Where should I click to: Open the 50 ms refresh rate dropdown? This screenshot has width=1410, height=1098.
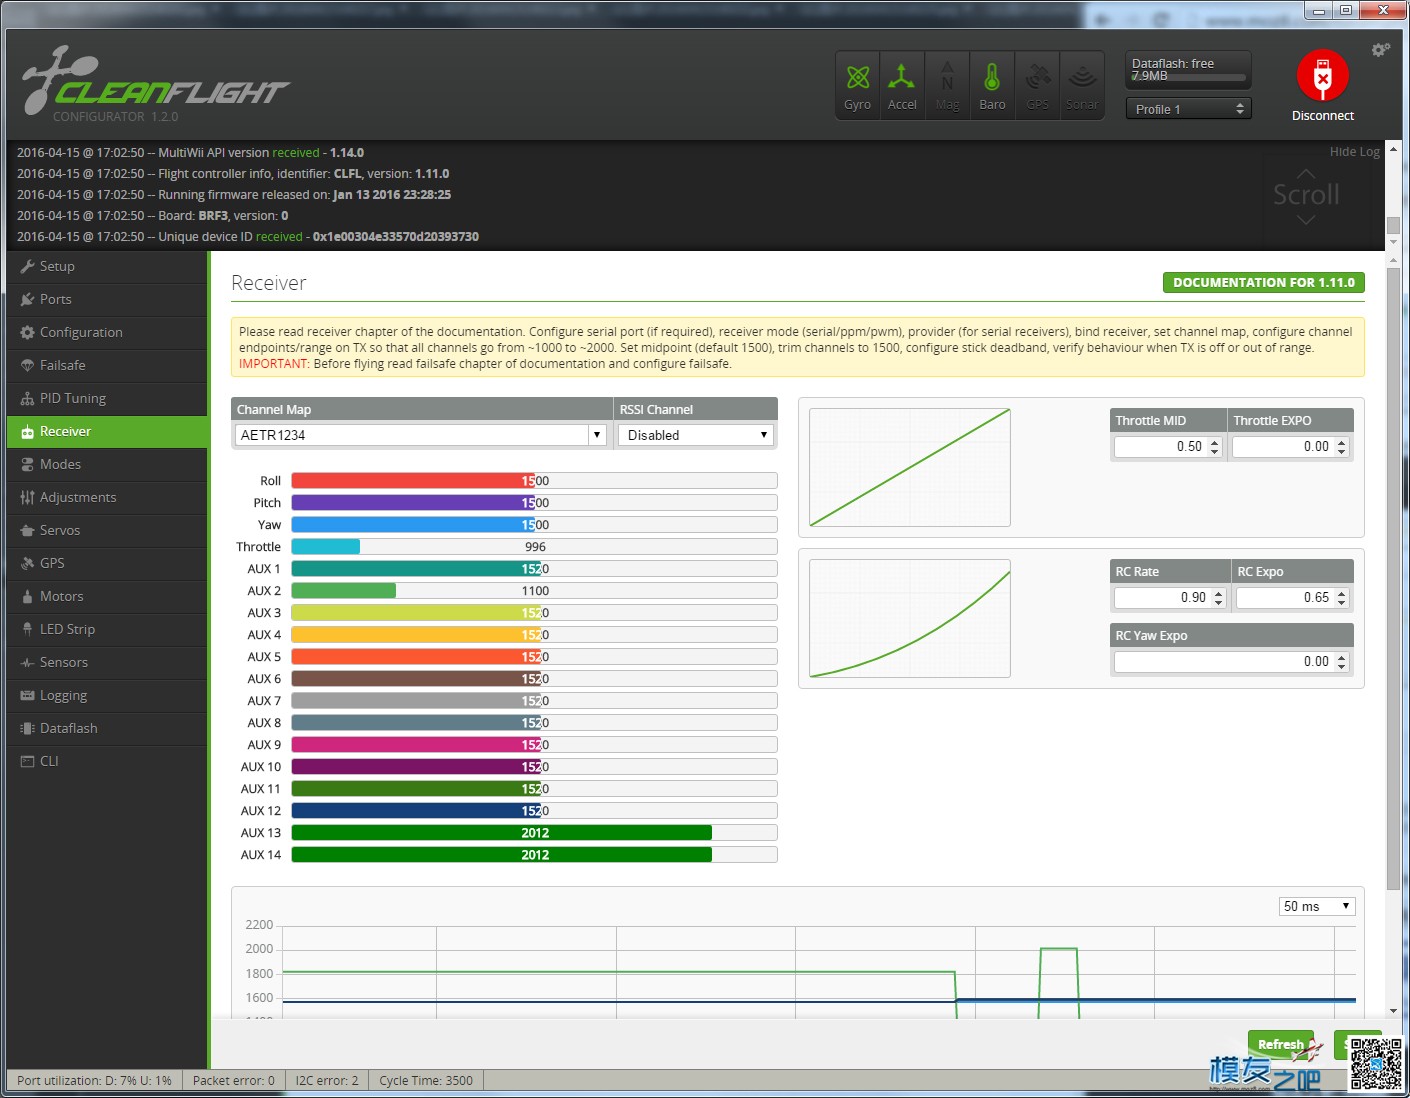1317,906
